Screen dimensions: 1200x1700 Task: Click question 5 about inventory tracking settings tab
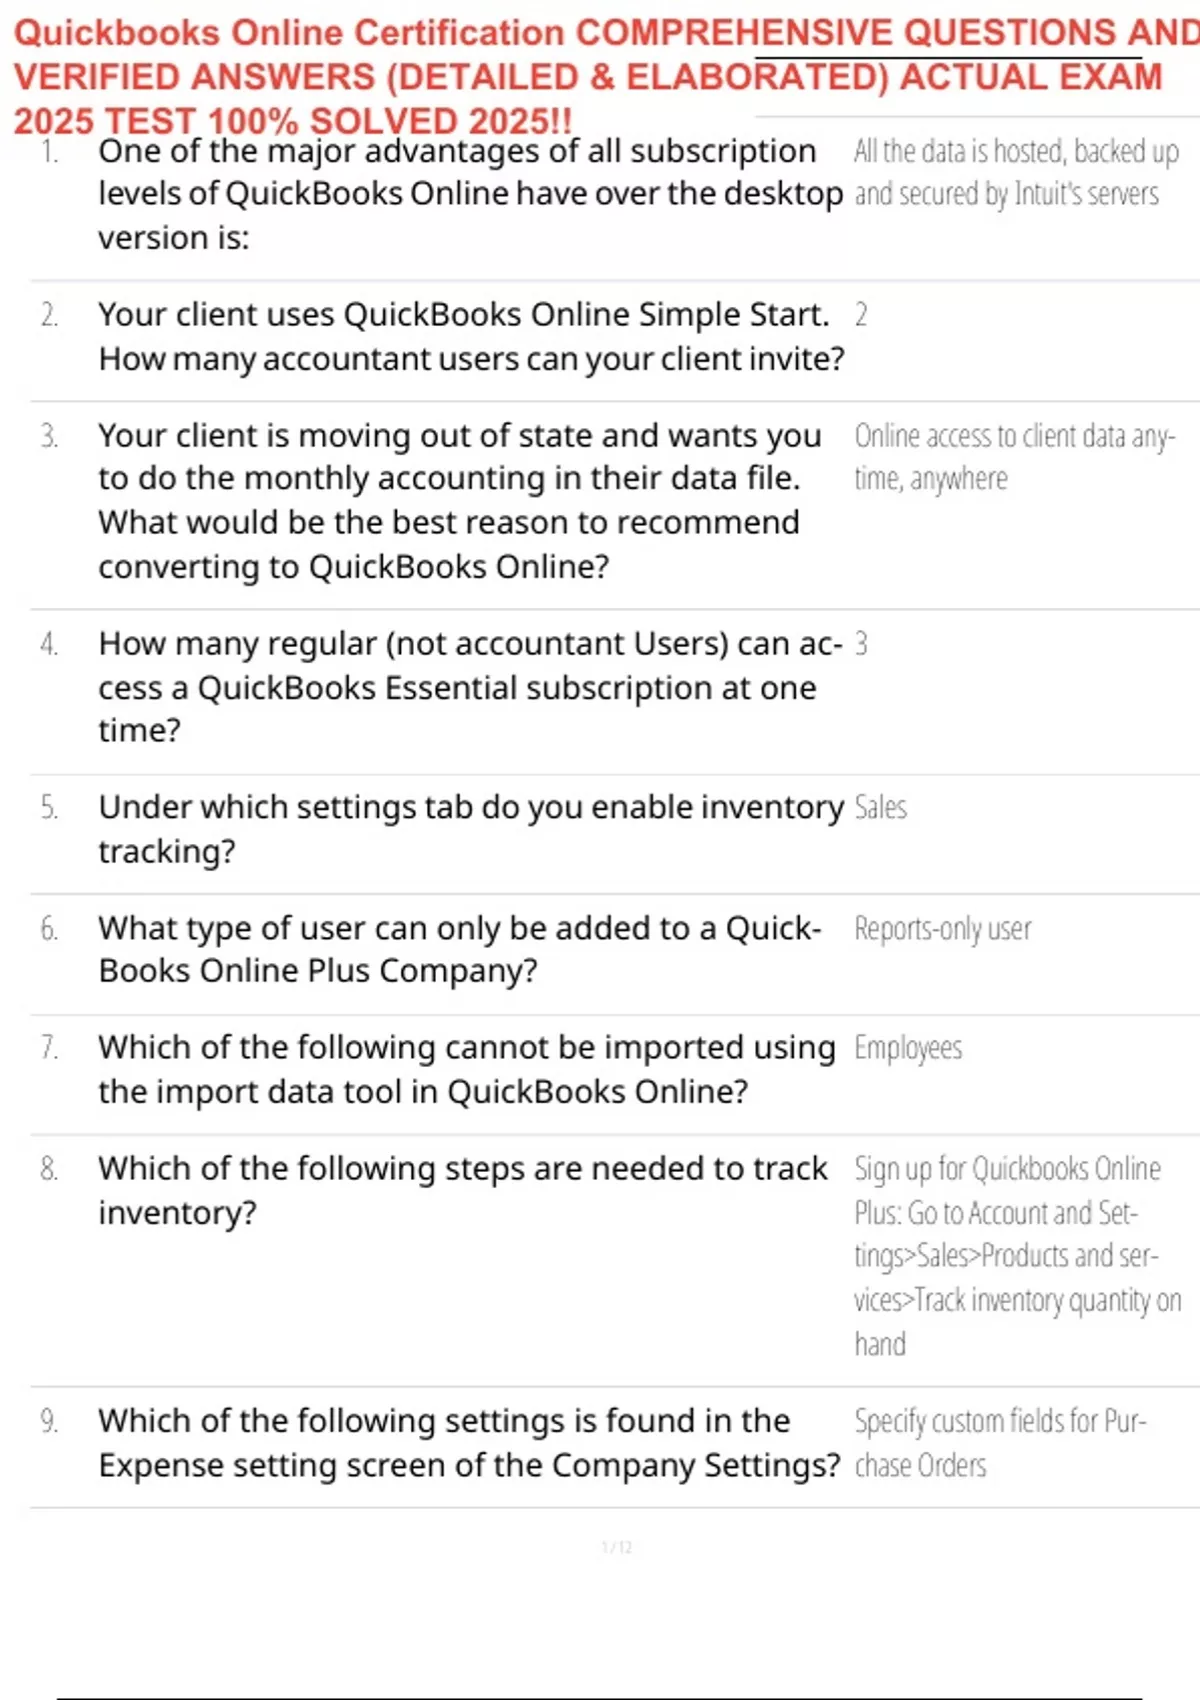pos(470,829)
